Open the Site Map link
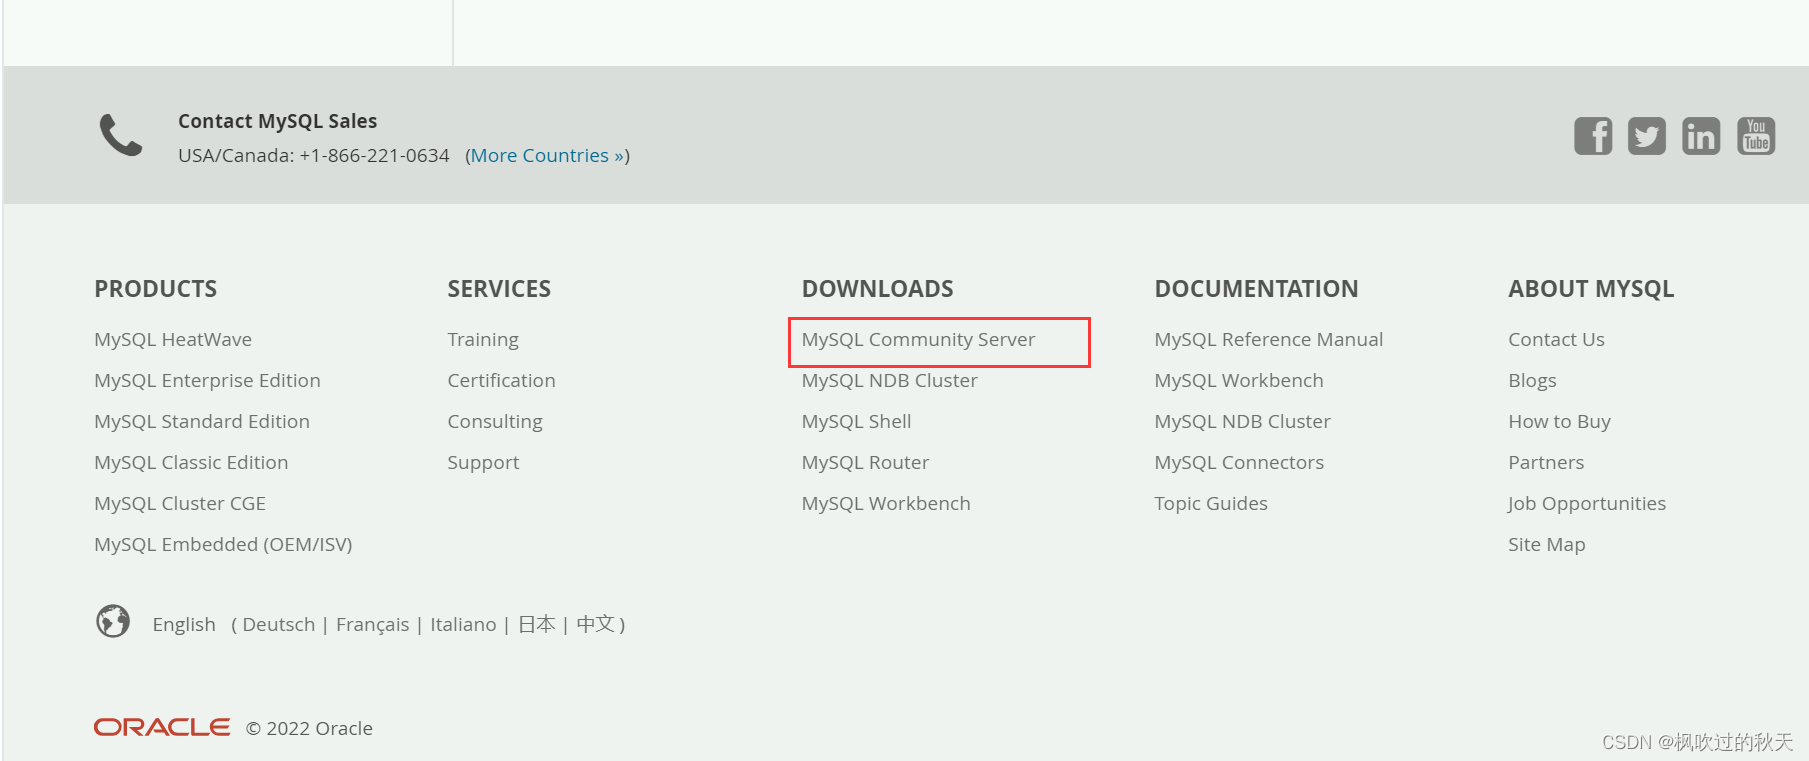The width and height of the screenshot is (1809, 761). click(x=1546, y=545)
